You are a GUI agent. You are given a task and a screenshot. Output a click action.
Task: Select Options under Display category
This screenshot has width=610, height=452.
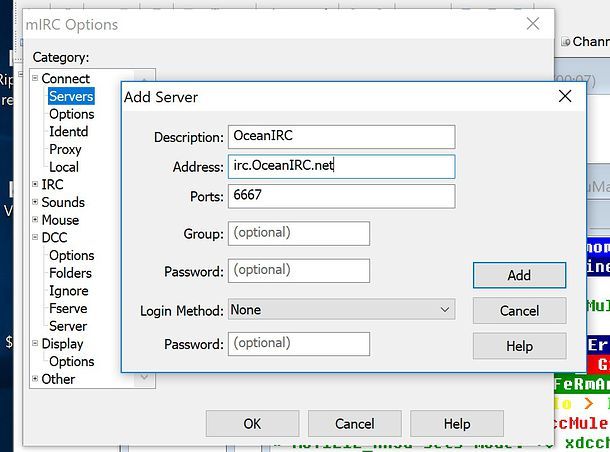tap(72, 361)
